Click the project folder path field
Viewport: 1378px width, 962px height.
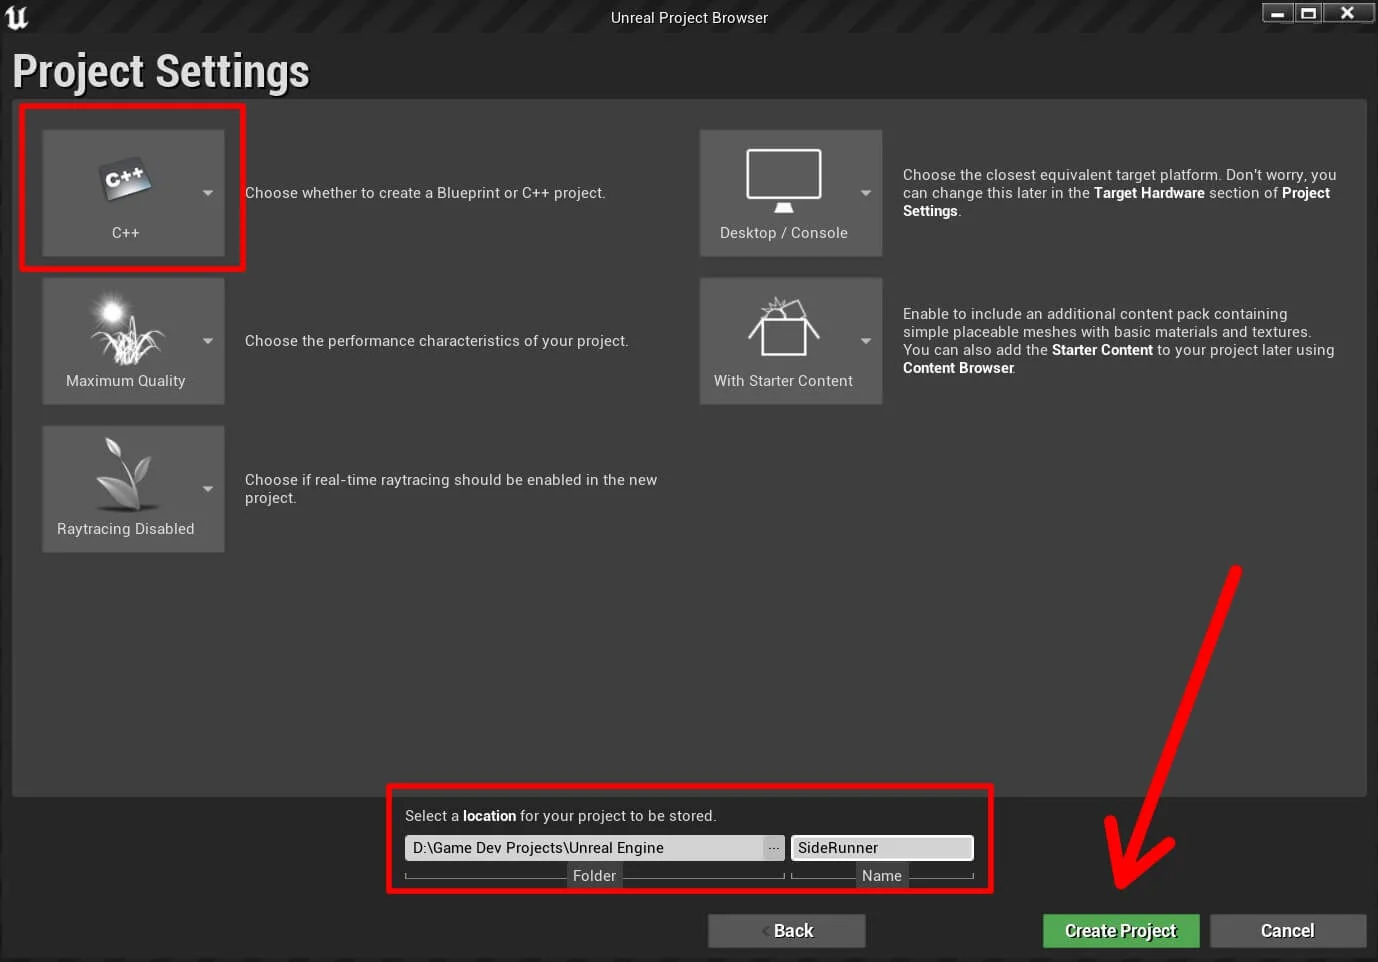coord(584,848)
